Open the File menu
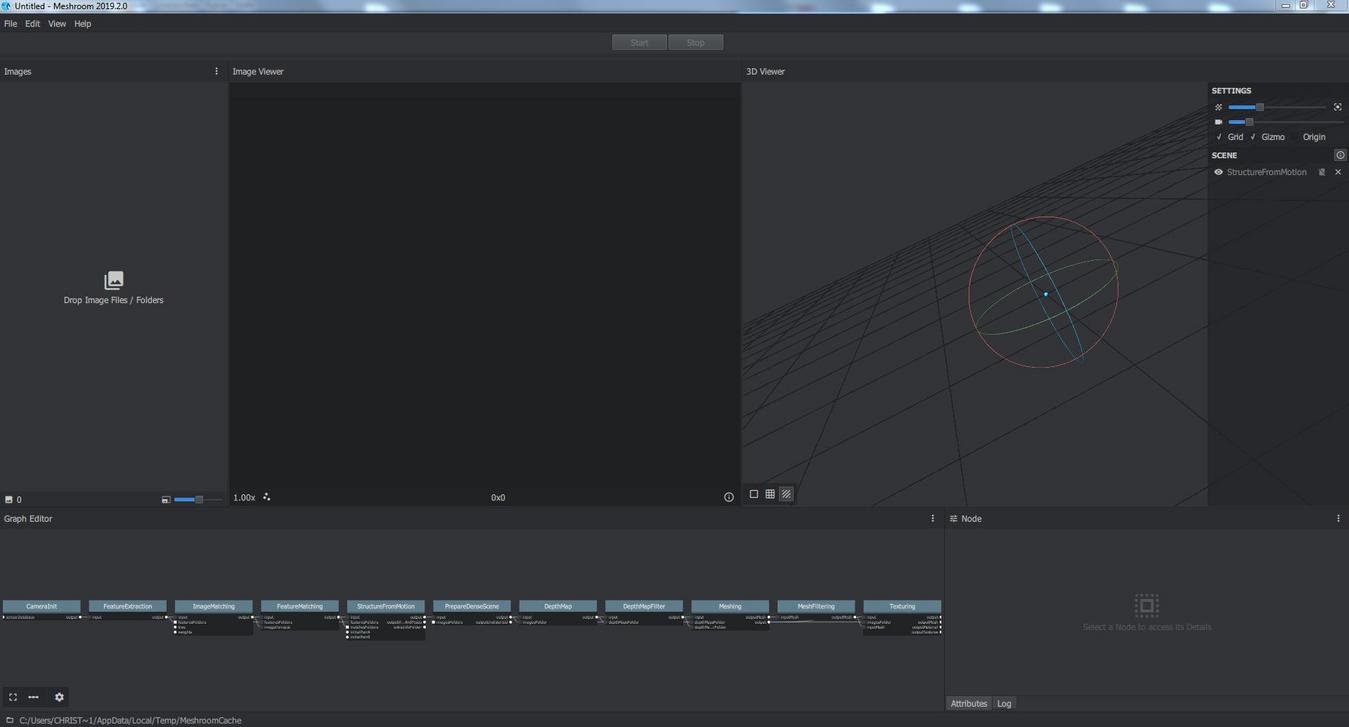This screenshot has width=1349, height=727. (10, 24)
